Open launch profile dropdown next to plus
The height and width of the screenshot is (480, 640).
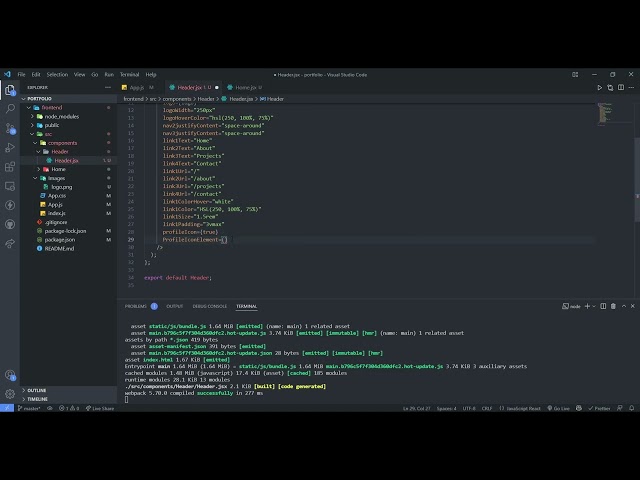(x=594, y=306)
